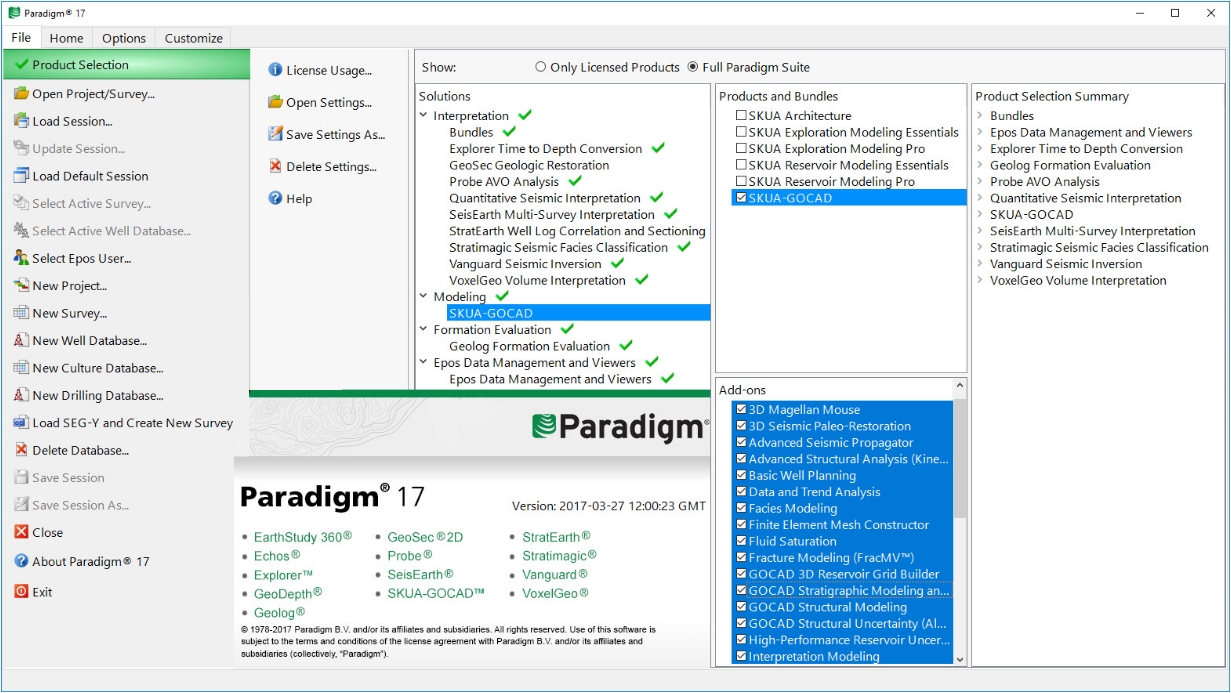Viewport: 1231px width, 693px height.
Task: Collapse the Formation Evaluation group
Action: [x=424, y=329]
